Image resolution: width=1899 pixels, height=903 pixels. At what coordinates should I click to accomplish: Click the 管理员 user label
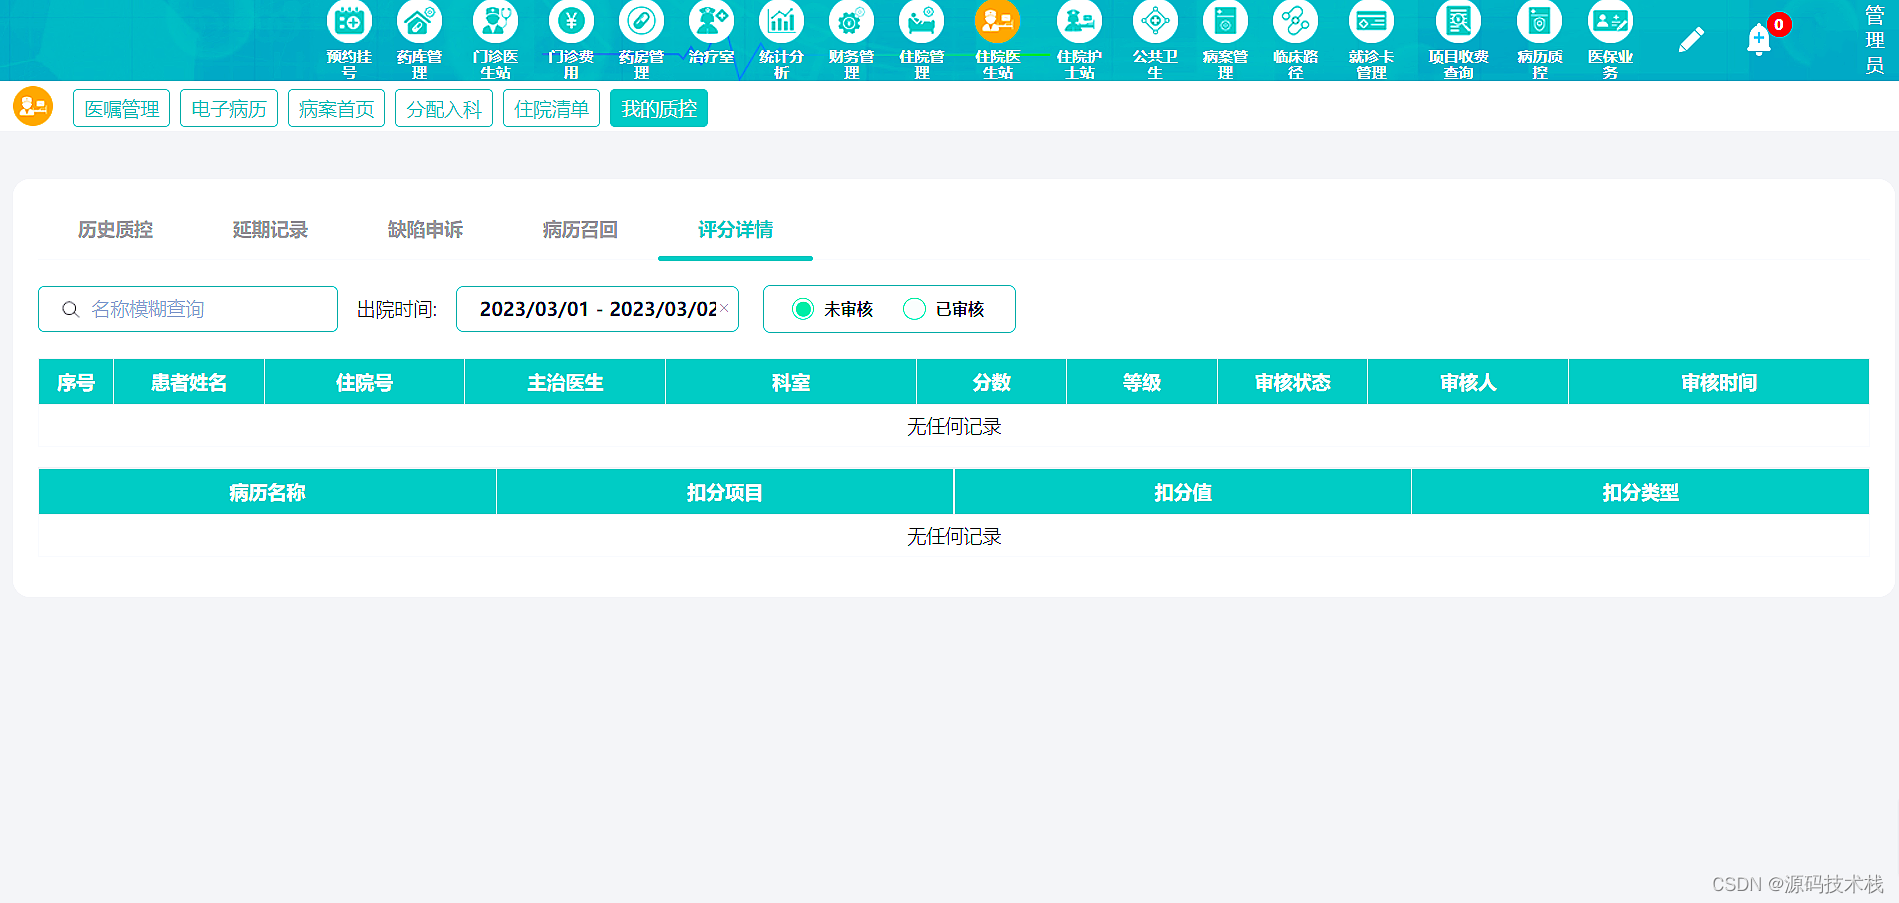click(x=1875, y=40)
